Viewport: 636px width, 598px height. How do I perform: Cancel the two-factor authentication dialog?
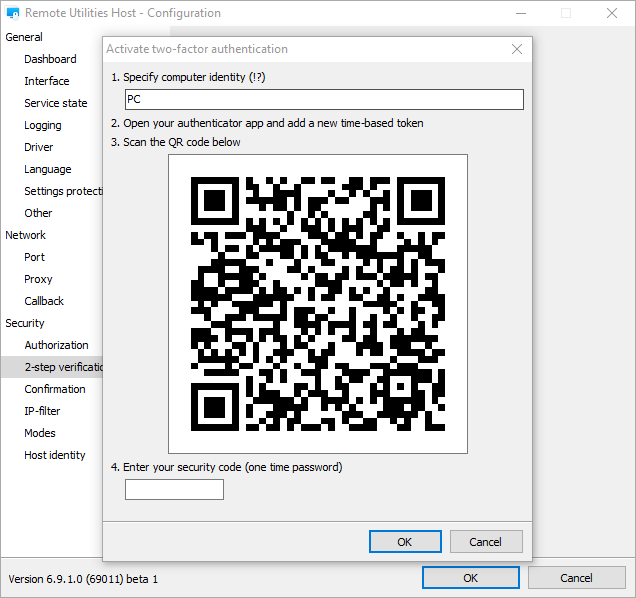click(486, 542)
